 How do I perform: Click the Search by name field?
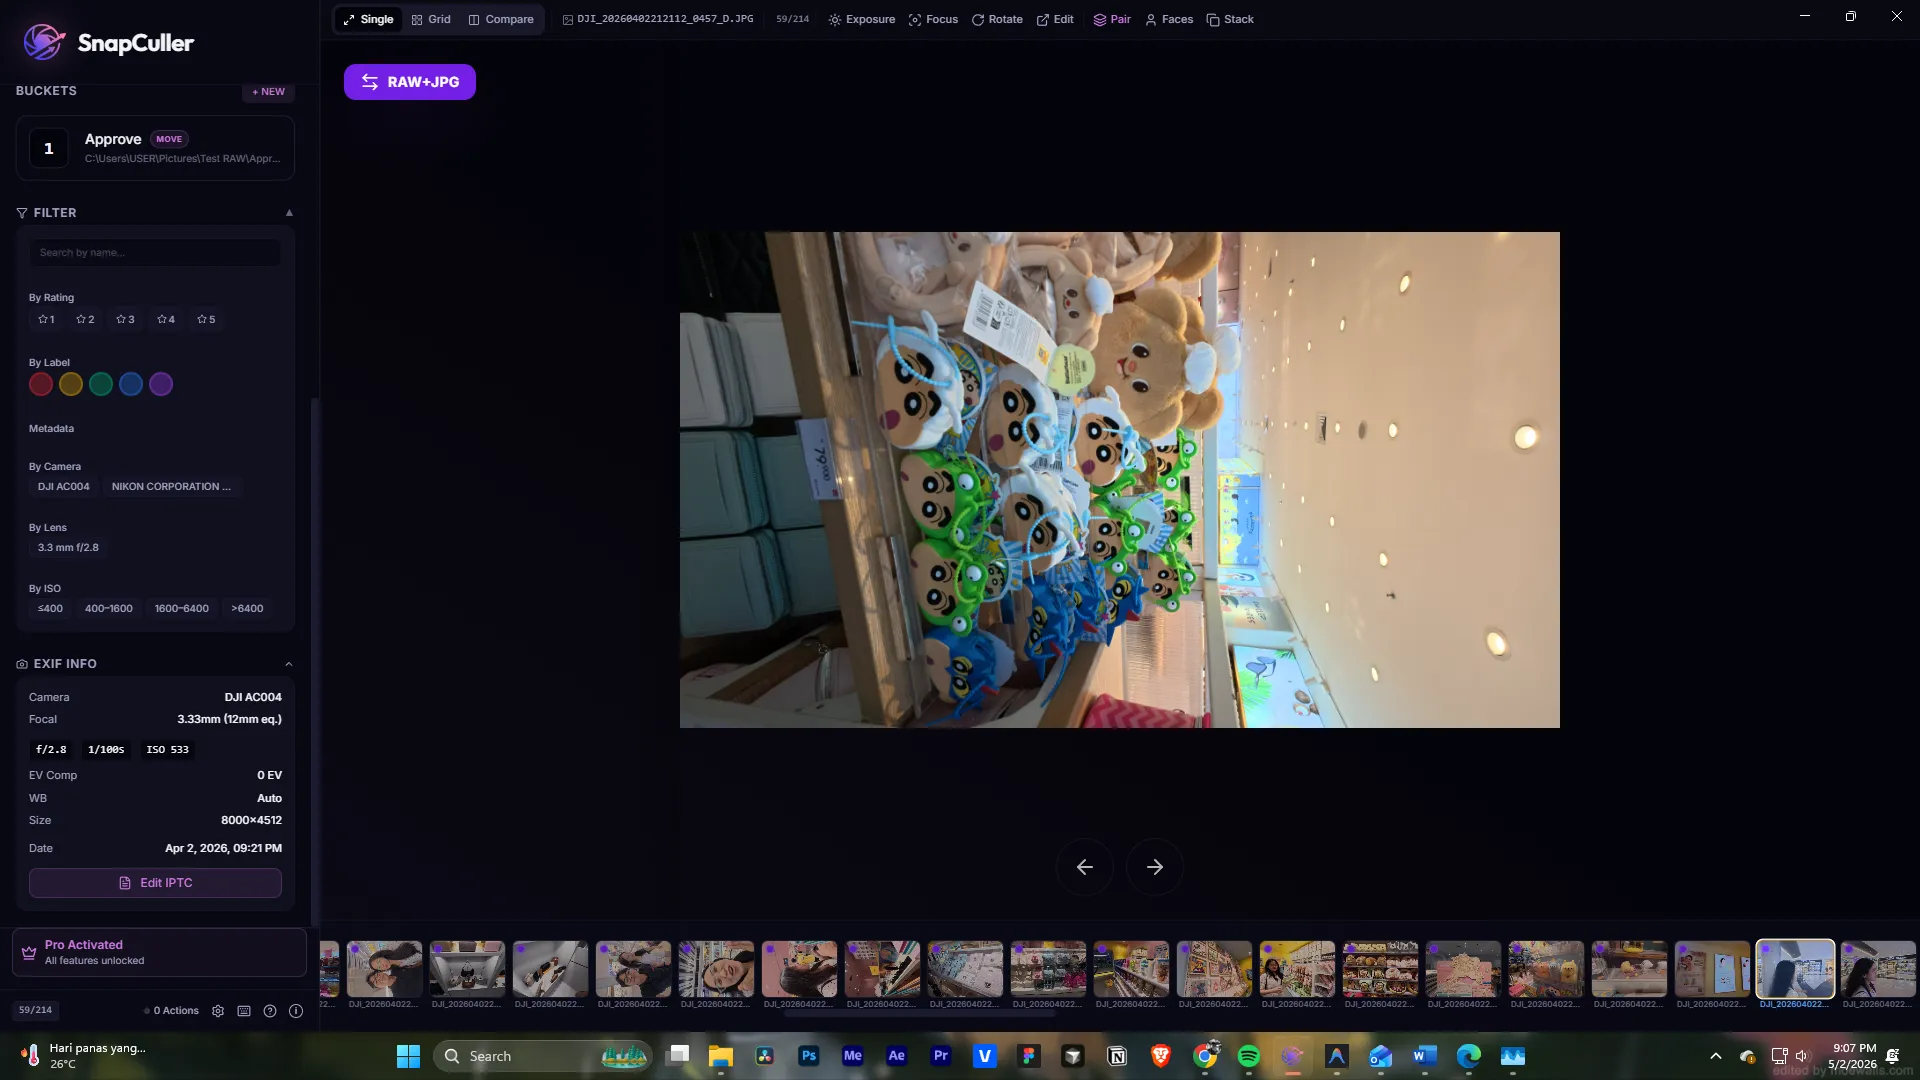click(x=155, y=252)
